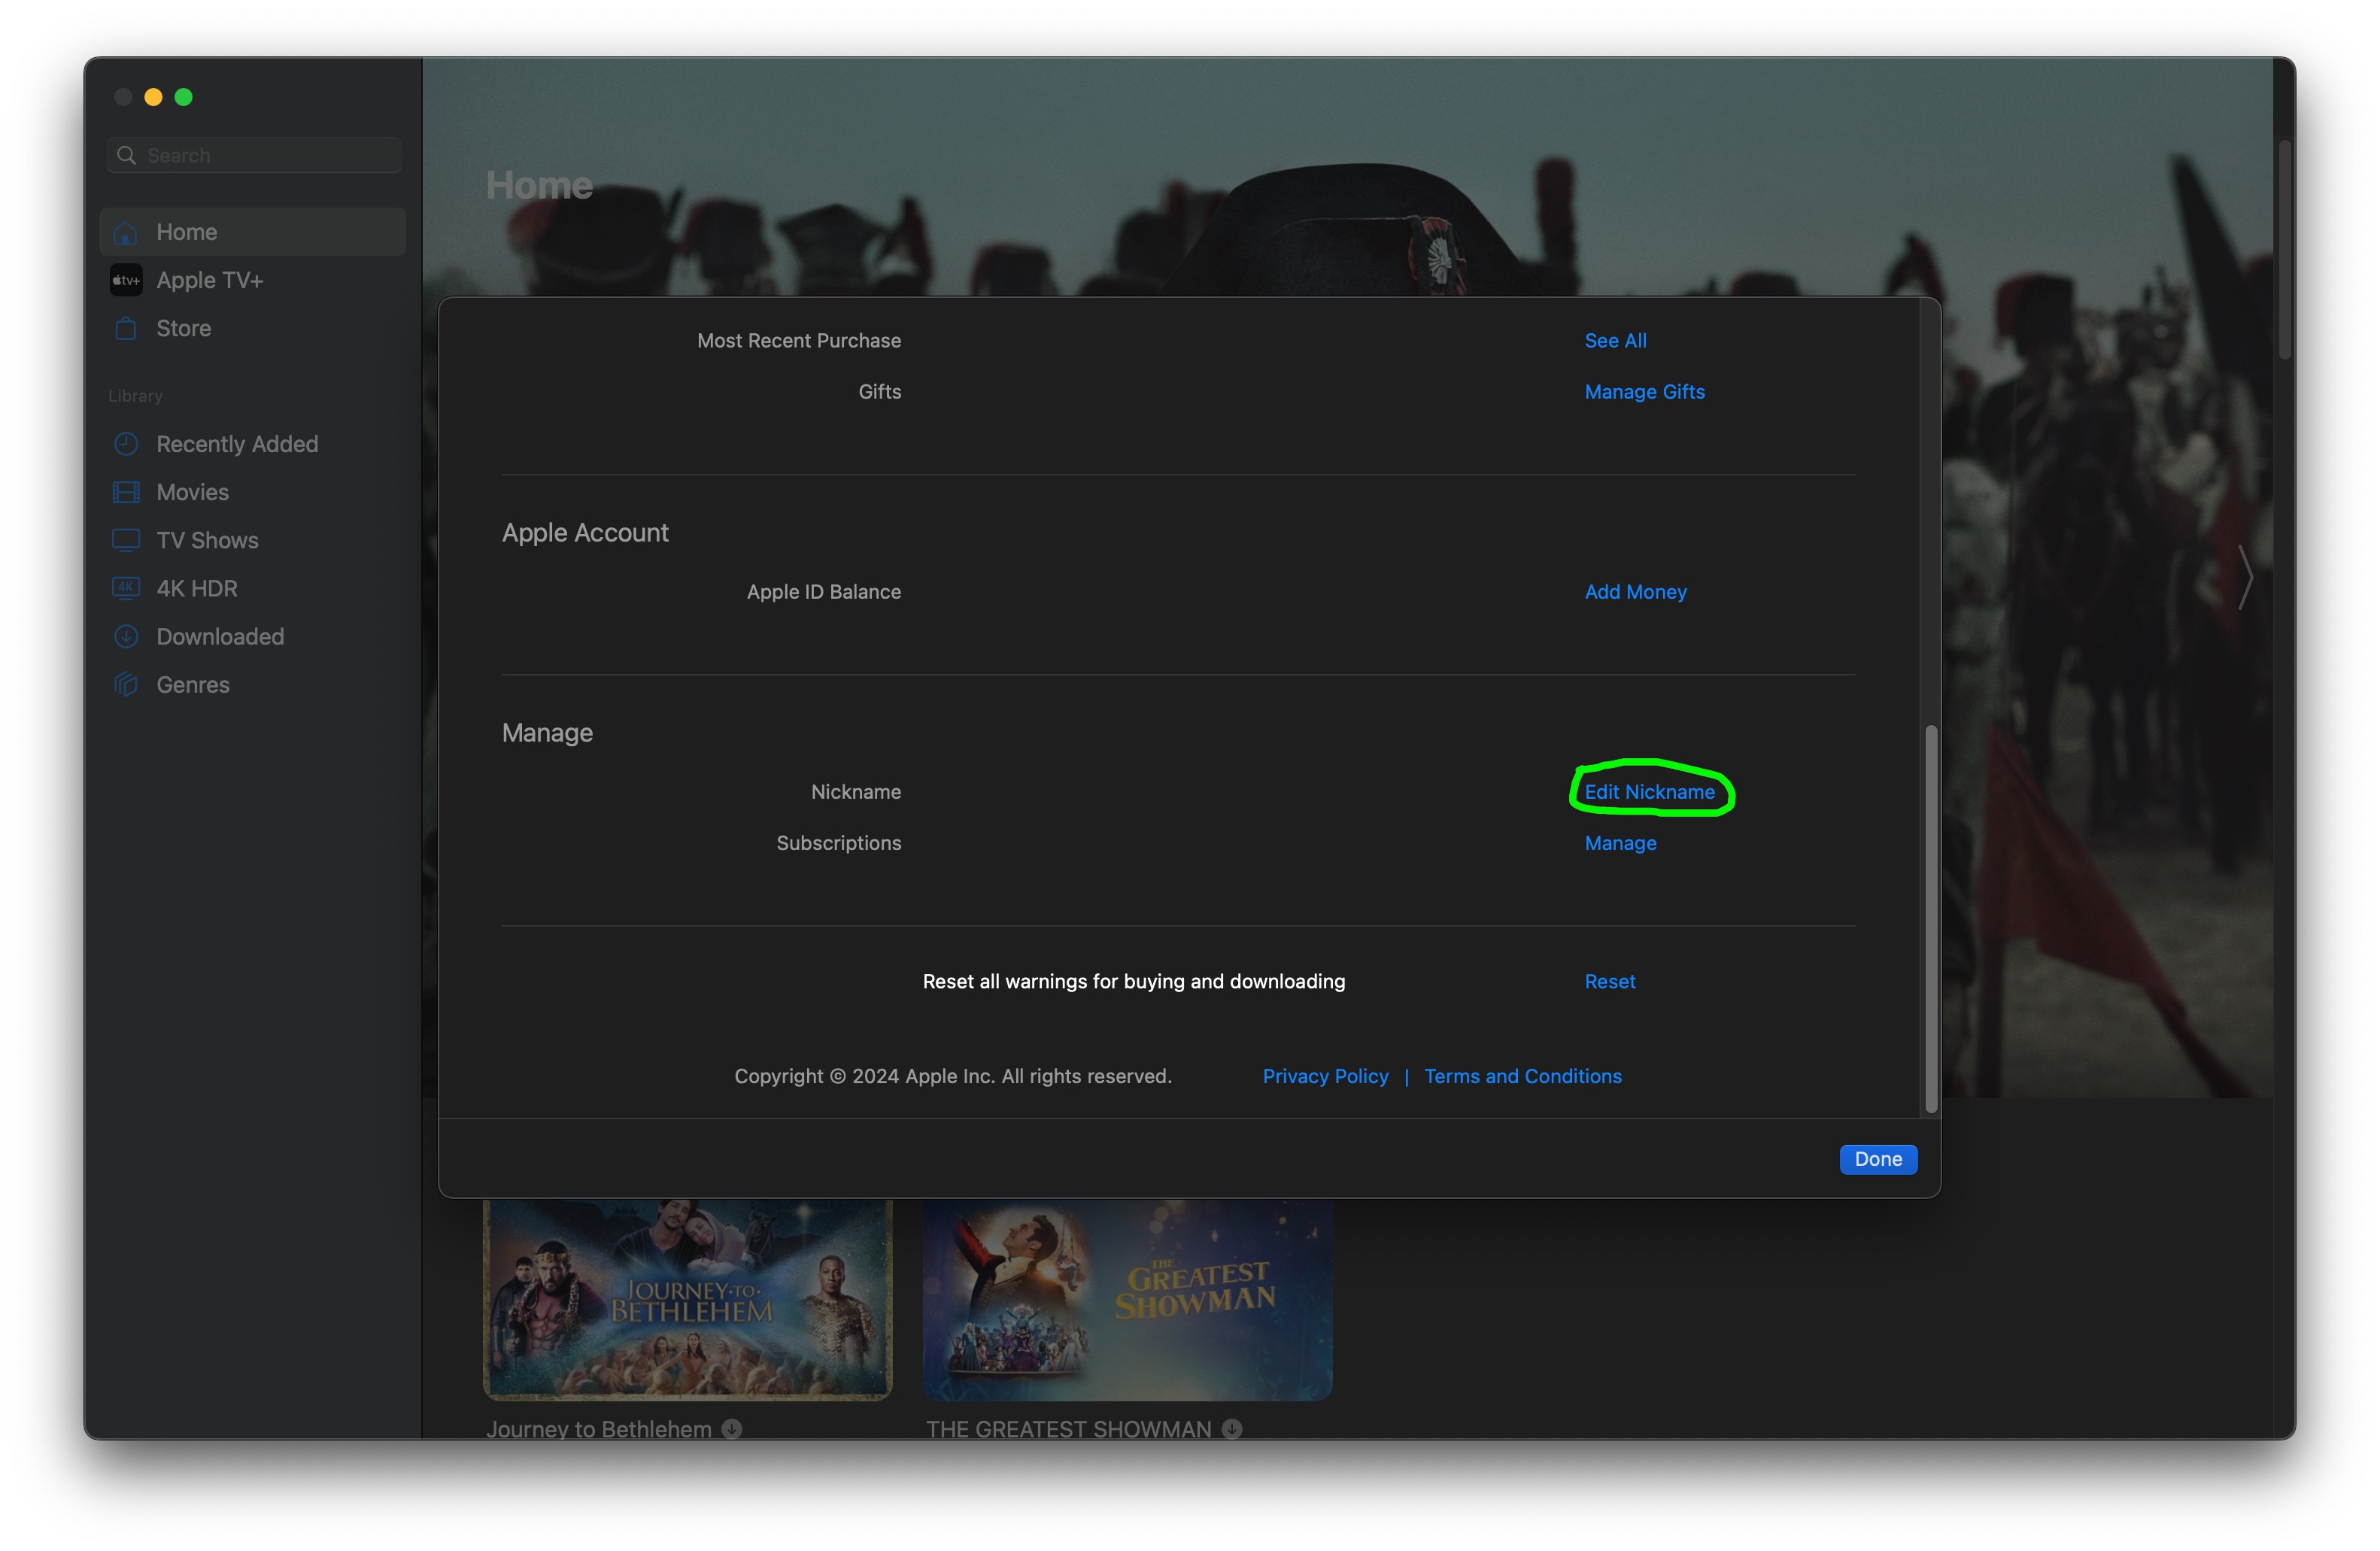Click the Home house icon in sidebar
This screenshot has height=1551, width=2380.
126,232
